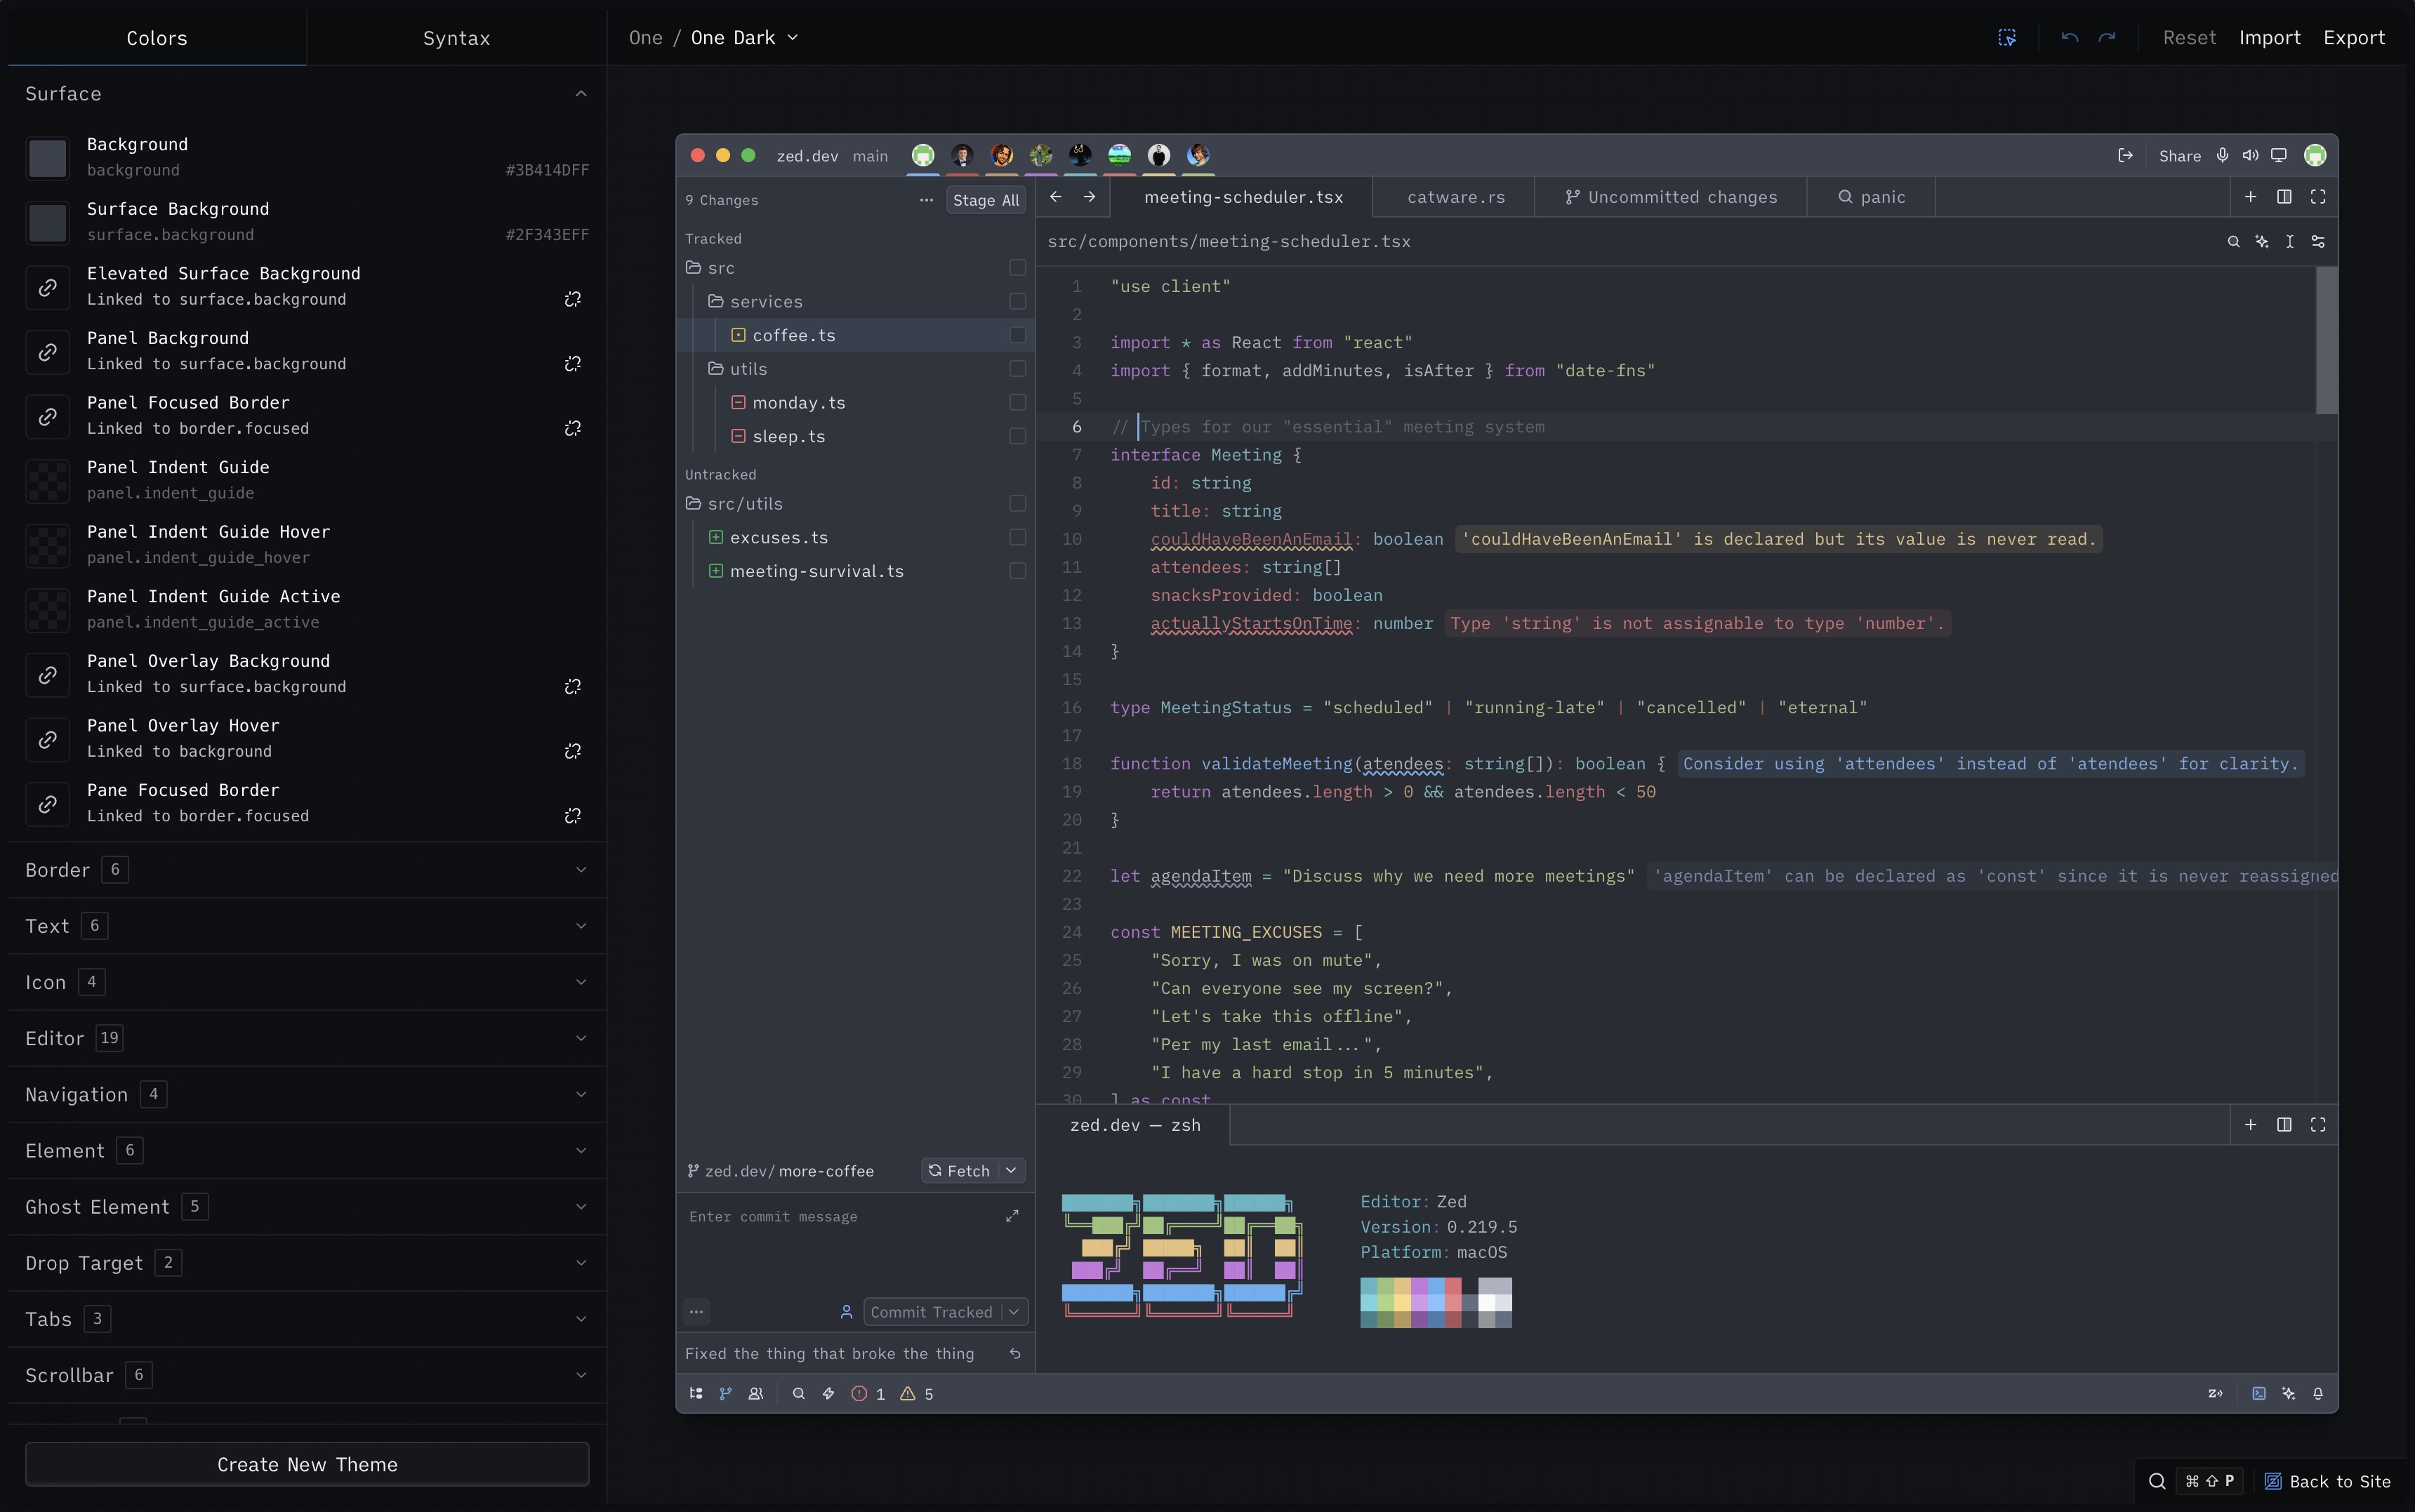Start screen sharing via the monitor icon
Screen dimensions: 2415x1512
(x=2279, y=156)
